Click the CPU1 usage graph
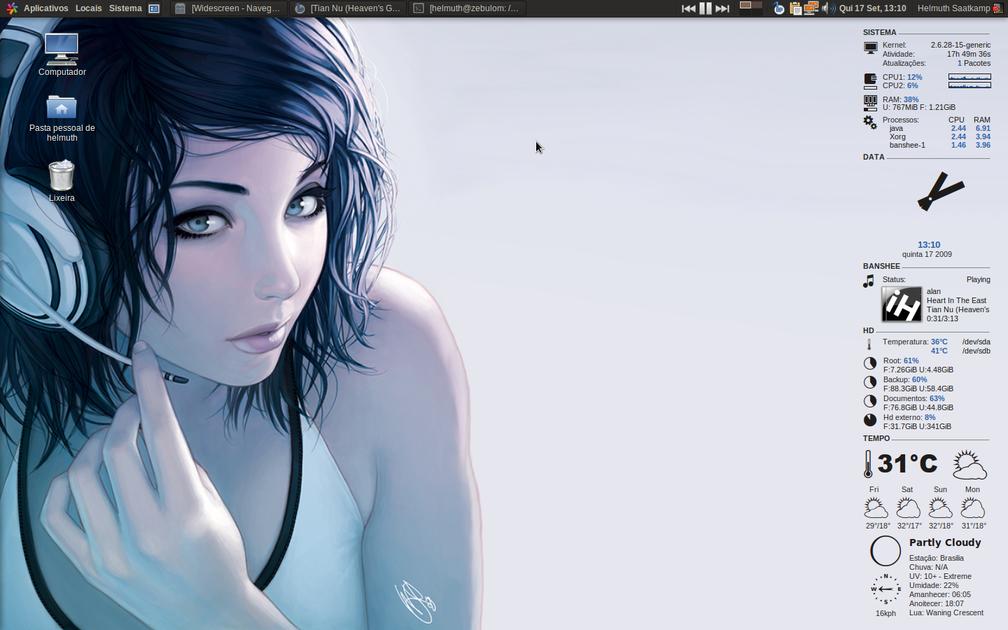The width and height of the screenshot is (1008, 630). pos(969,77)
